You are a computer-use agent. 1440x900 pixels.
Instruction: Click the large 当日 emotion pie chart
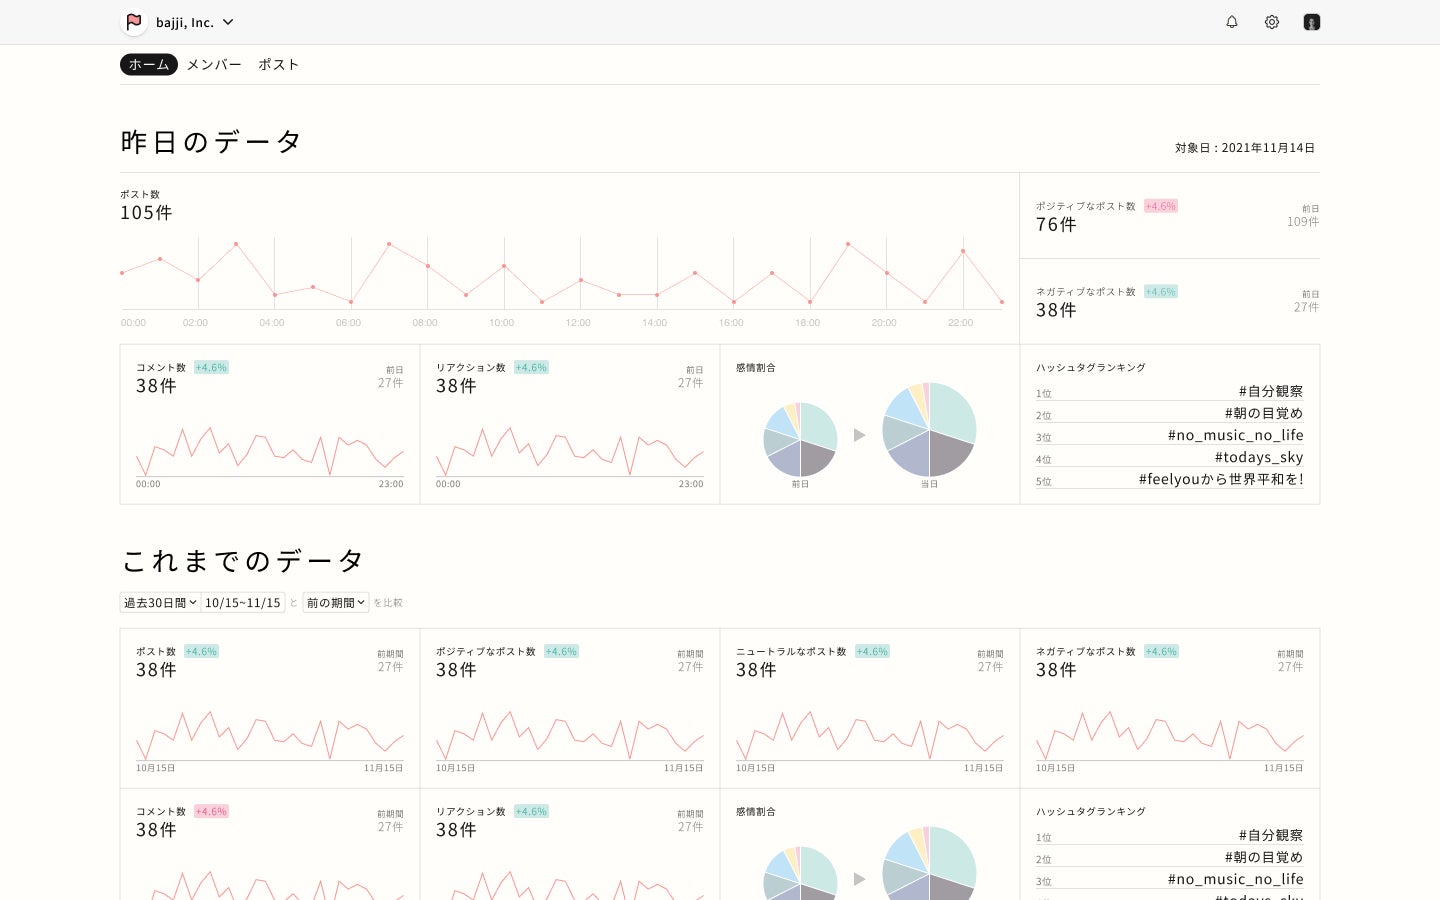pos(929,430)
